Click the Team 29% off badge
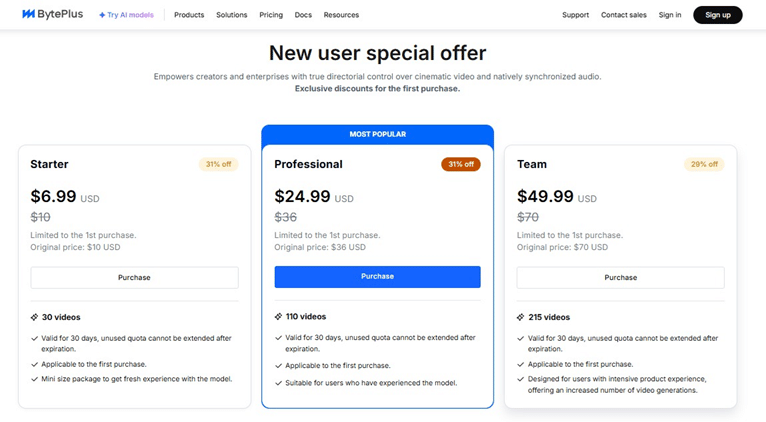Screen dimensions: 766x422 704,164
